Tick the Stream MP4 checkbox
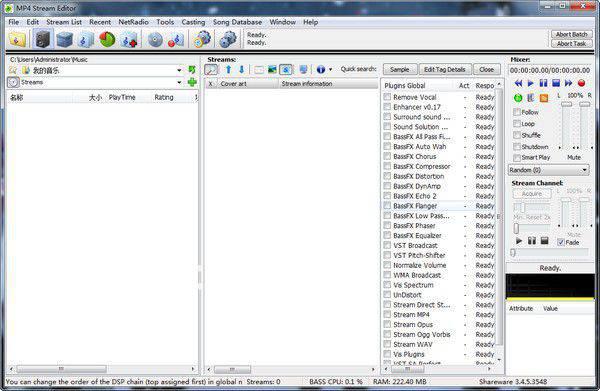This screenshot has height=391, width=600. [x=387, y=314]
